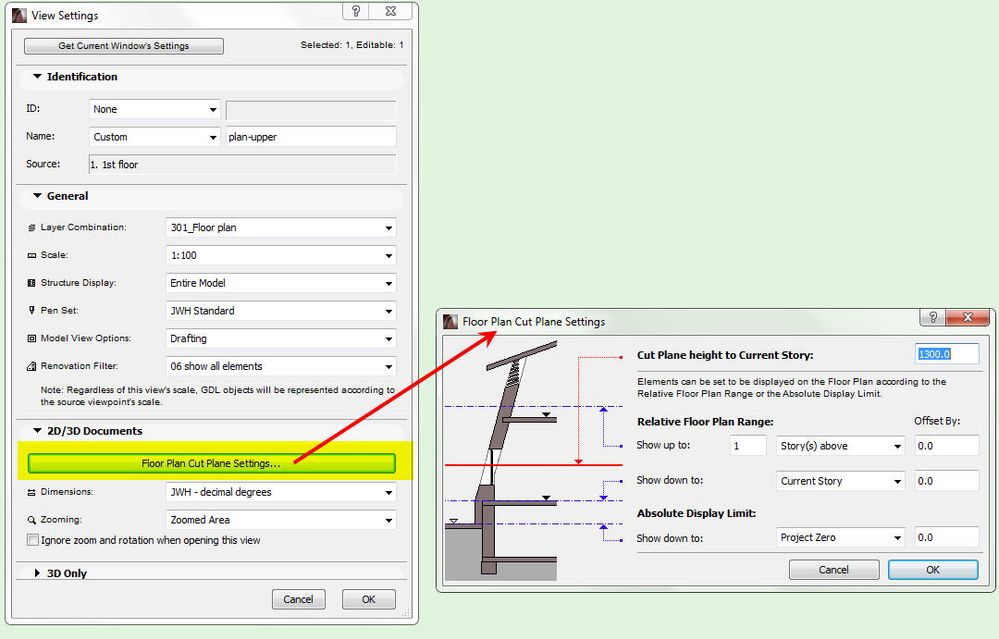Image resolution: width=999 pixels, height=639 pixels.
Task: Close the Floor Plan Cut Plane Settings dialog
Action: (x=968, y=317)
